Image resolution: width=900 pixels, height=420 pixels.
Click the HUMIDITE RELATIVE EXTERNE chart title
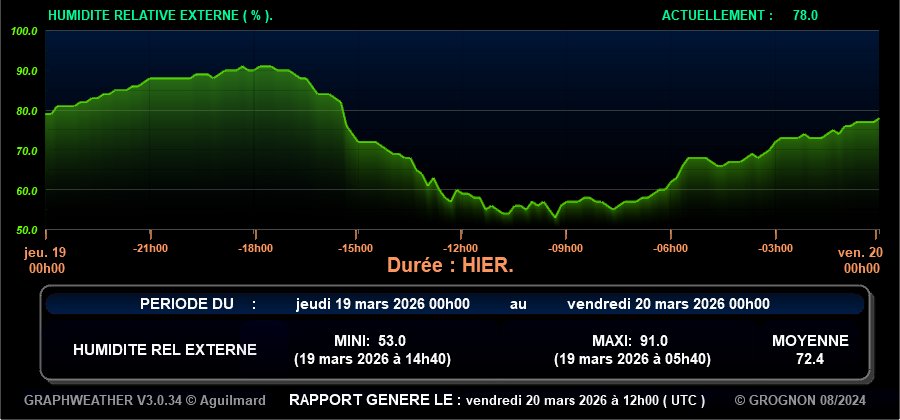[x=160, y=15]
